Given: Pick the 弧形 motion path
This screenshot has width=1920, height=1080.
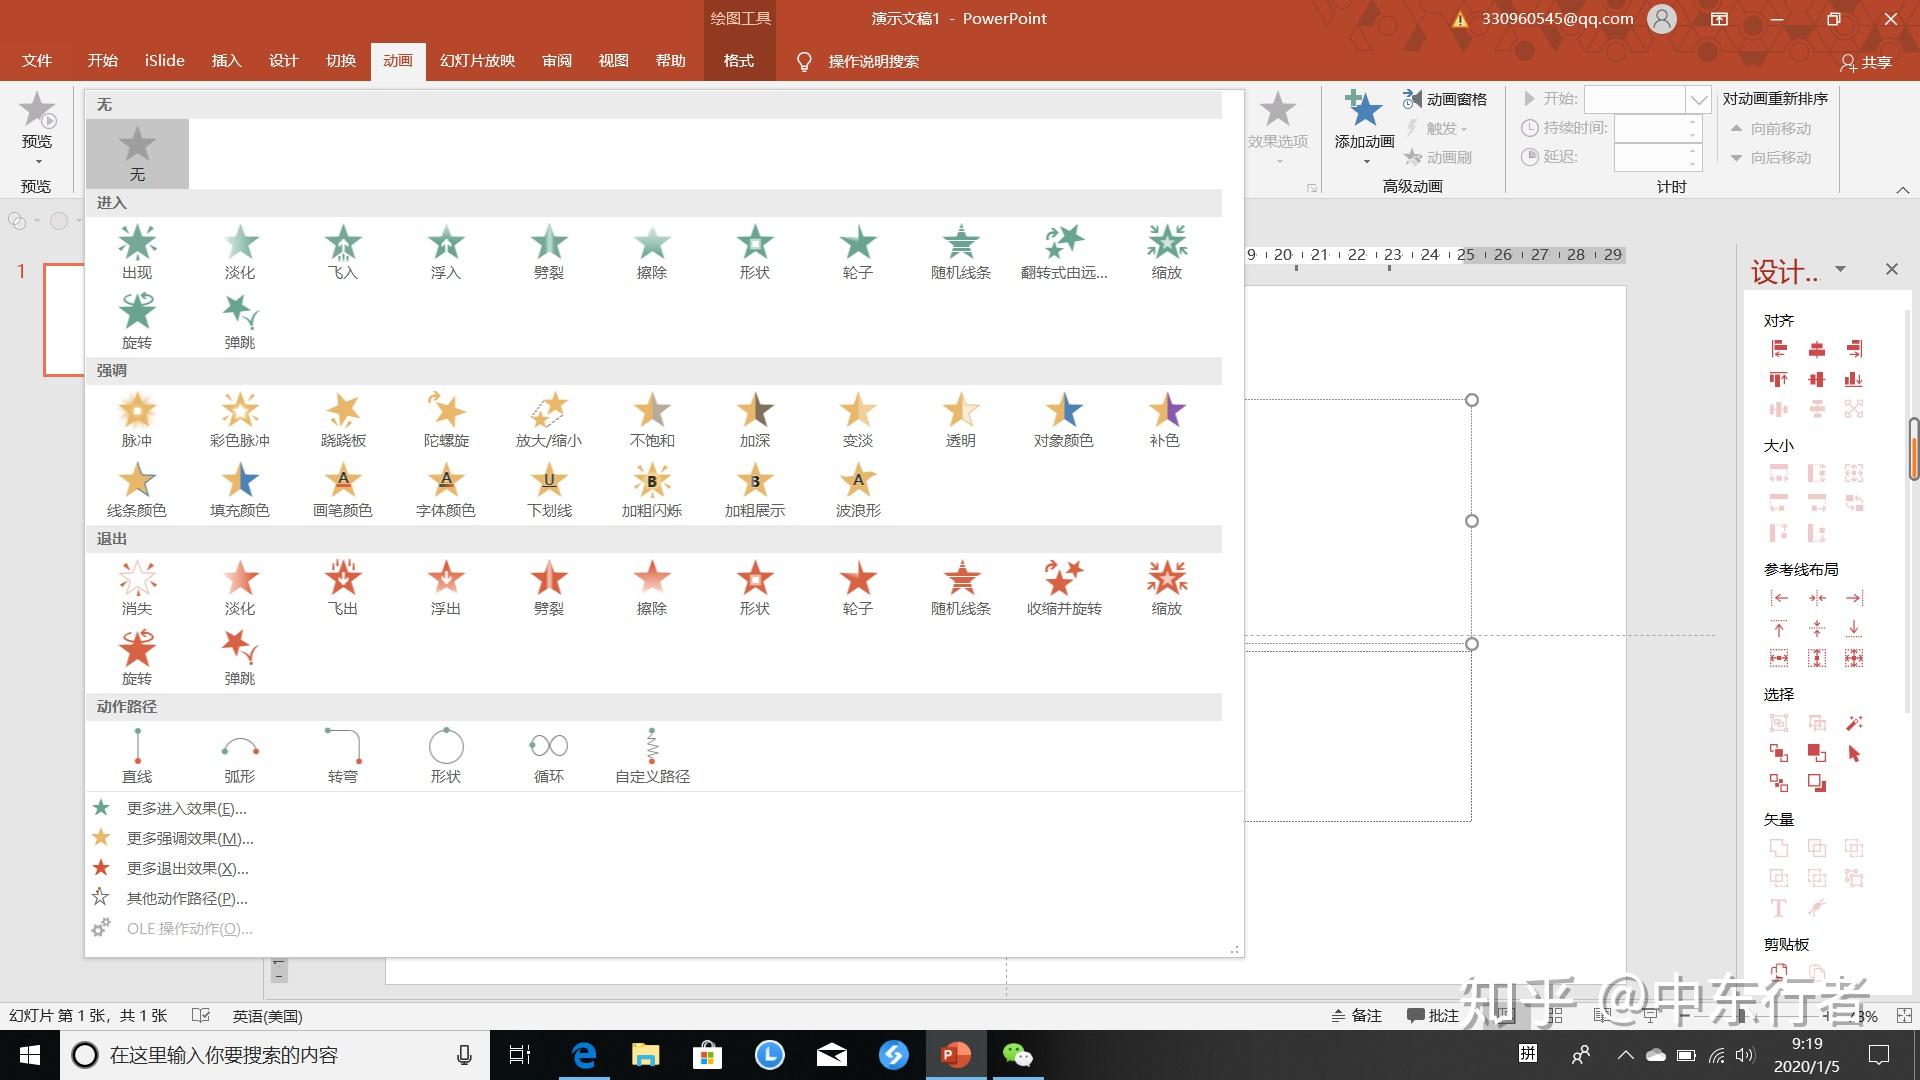Looking at the screenshot, I should [x=240, y=756].
